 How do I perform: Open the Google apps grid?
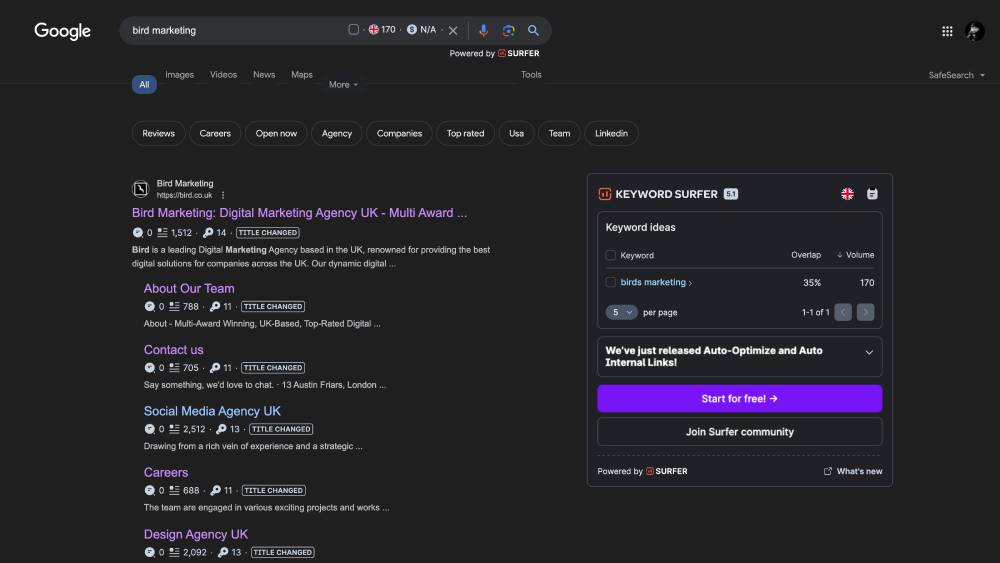pyautogui.click(x=947, y=31)
